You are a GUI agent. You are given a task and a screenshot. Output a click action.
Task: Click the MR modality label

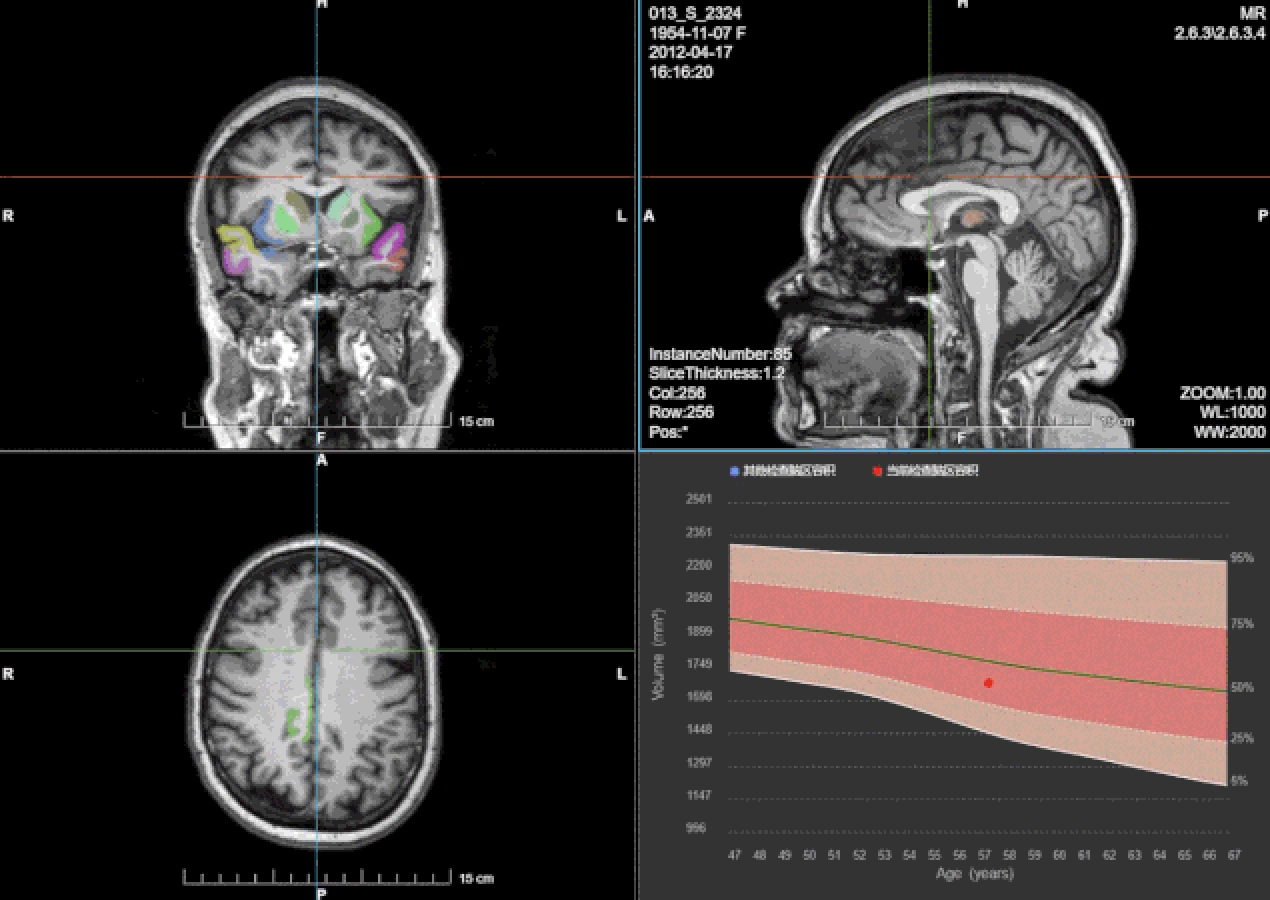tap(1253, 13)
